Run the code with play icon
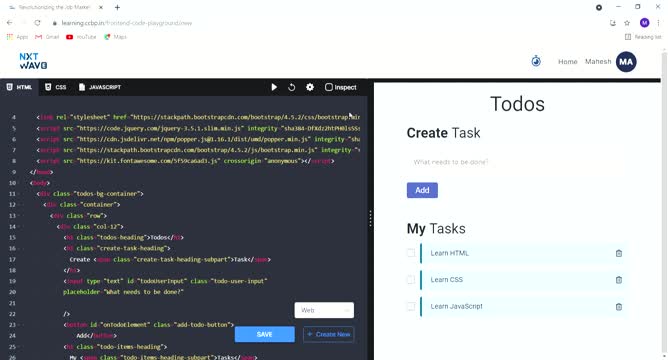This screenshot has width=668, height=360. coord(274,87)
